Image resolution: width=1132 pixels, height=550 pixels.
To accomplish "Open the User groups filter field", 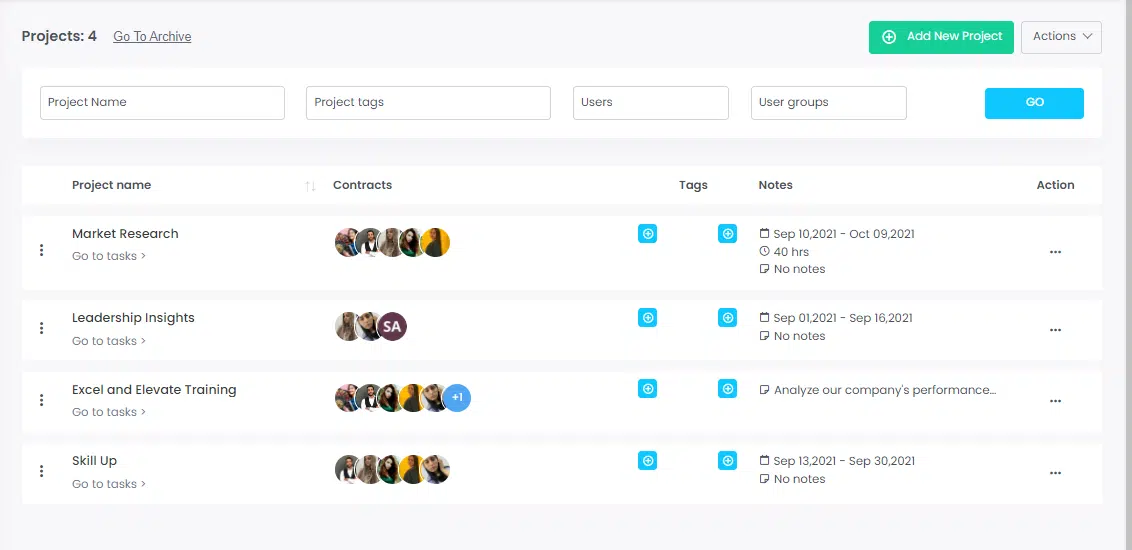I will coord(829,102).
